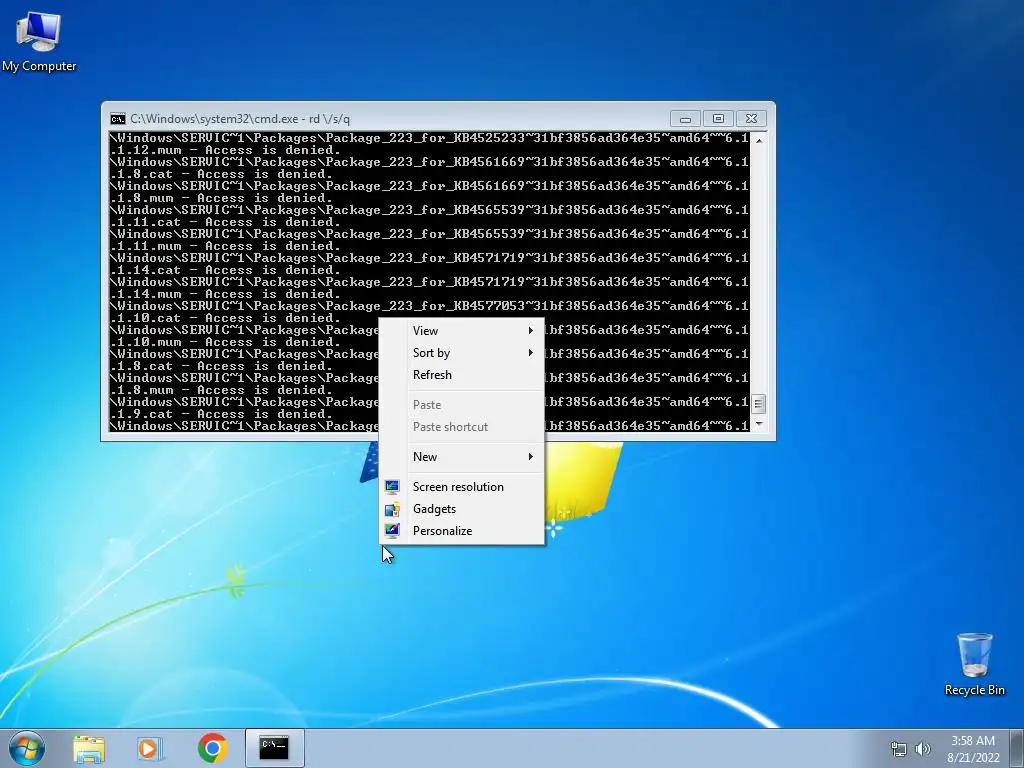The width and height of the screenshot is (1024, 768).
Task: Click cmd scrollbar down arrow
Action: tap(758, 424)
